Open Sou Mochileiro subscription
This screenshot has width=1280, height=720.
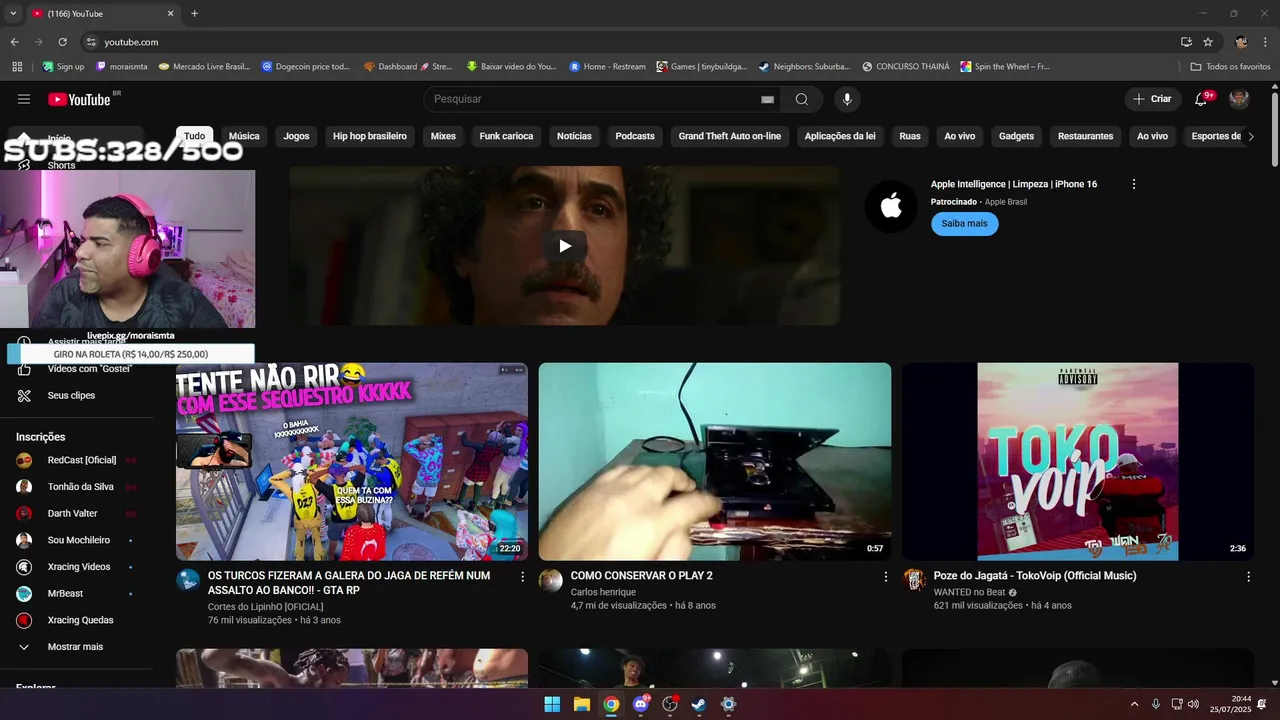[76, 540]
